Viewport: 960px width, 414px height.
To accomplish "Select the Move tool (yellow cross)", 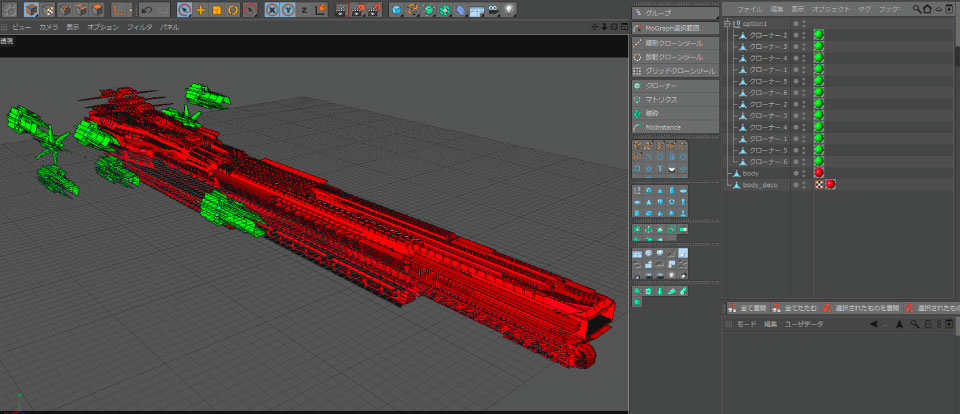I will point(200,10).
